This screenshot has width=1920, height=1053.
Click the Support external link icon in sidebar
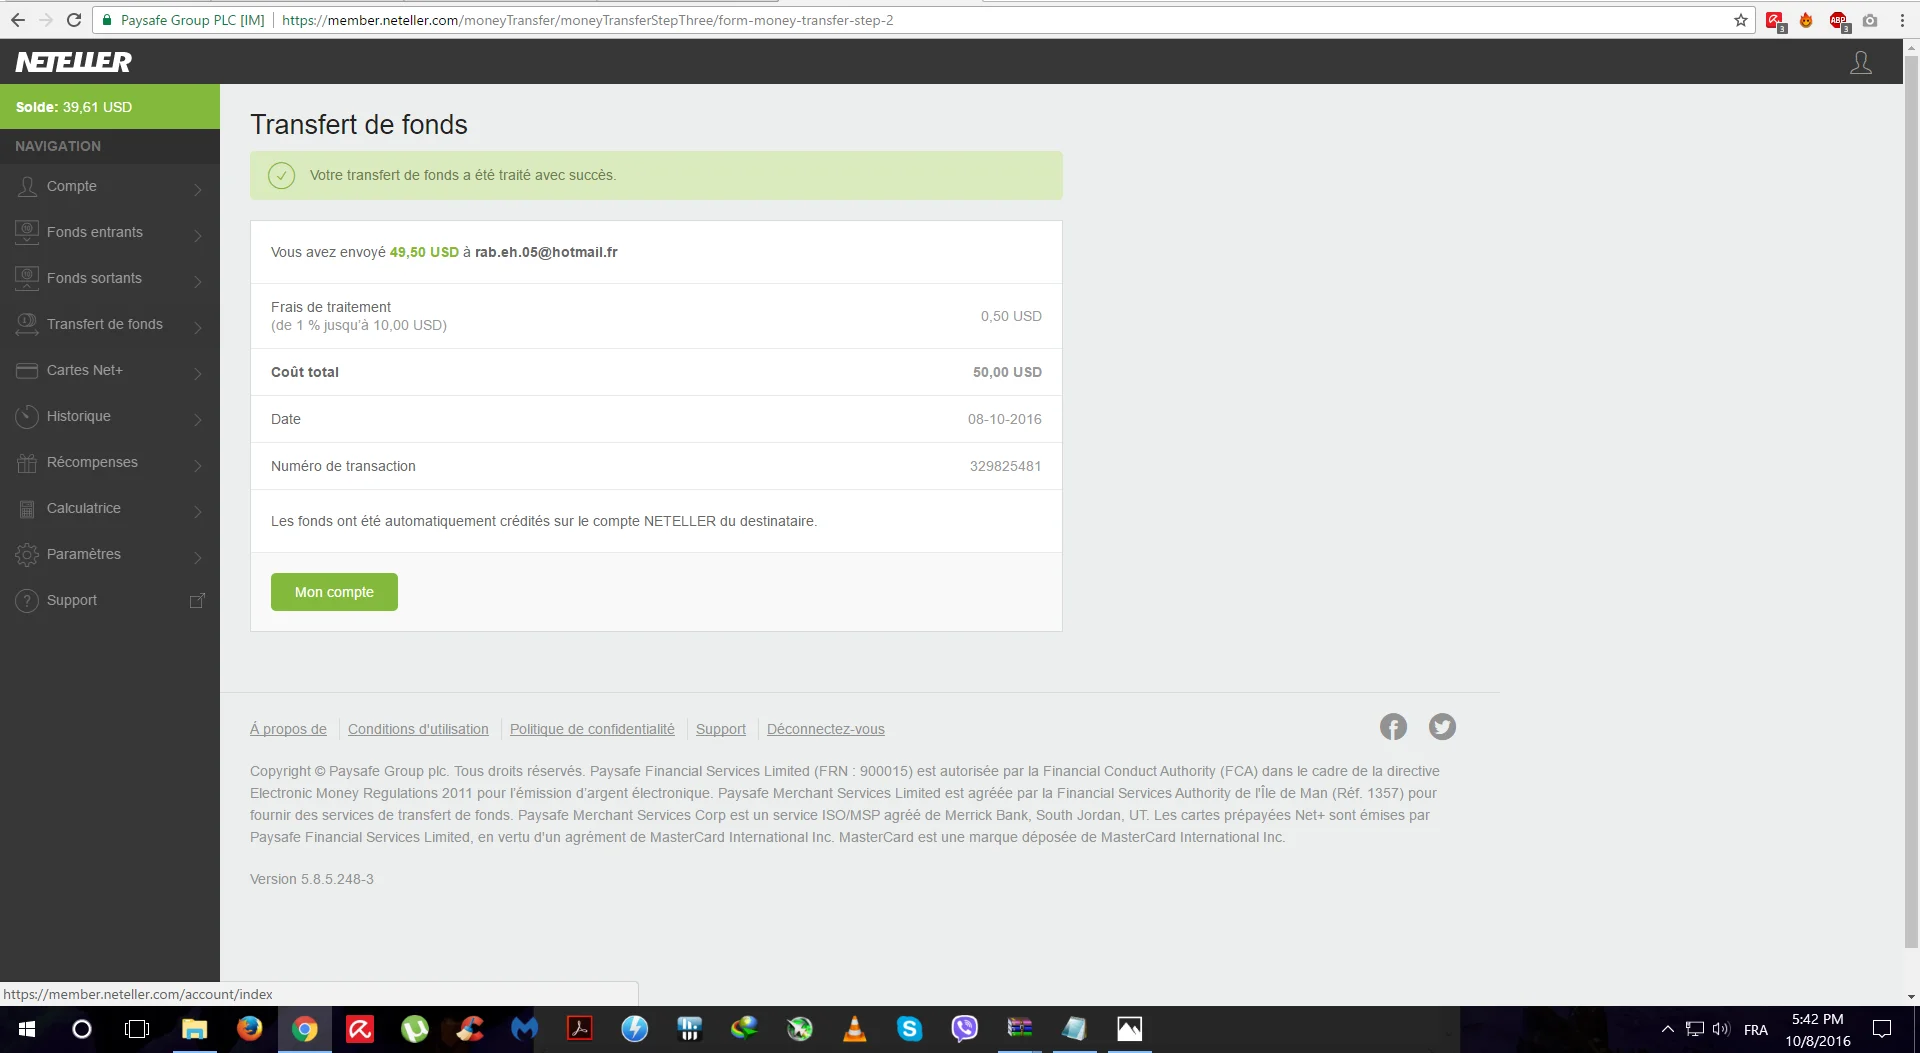(197, 601)
